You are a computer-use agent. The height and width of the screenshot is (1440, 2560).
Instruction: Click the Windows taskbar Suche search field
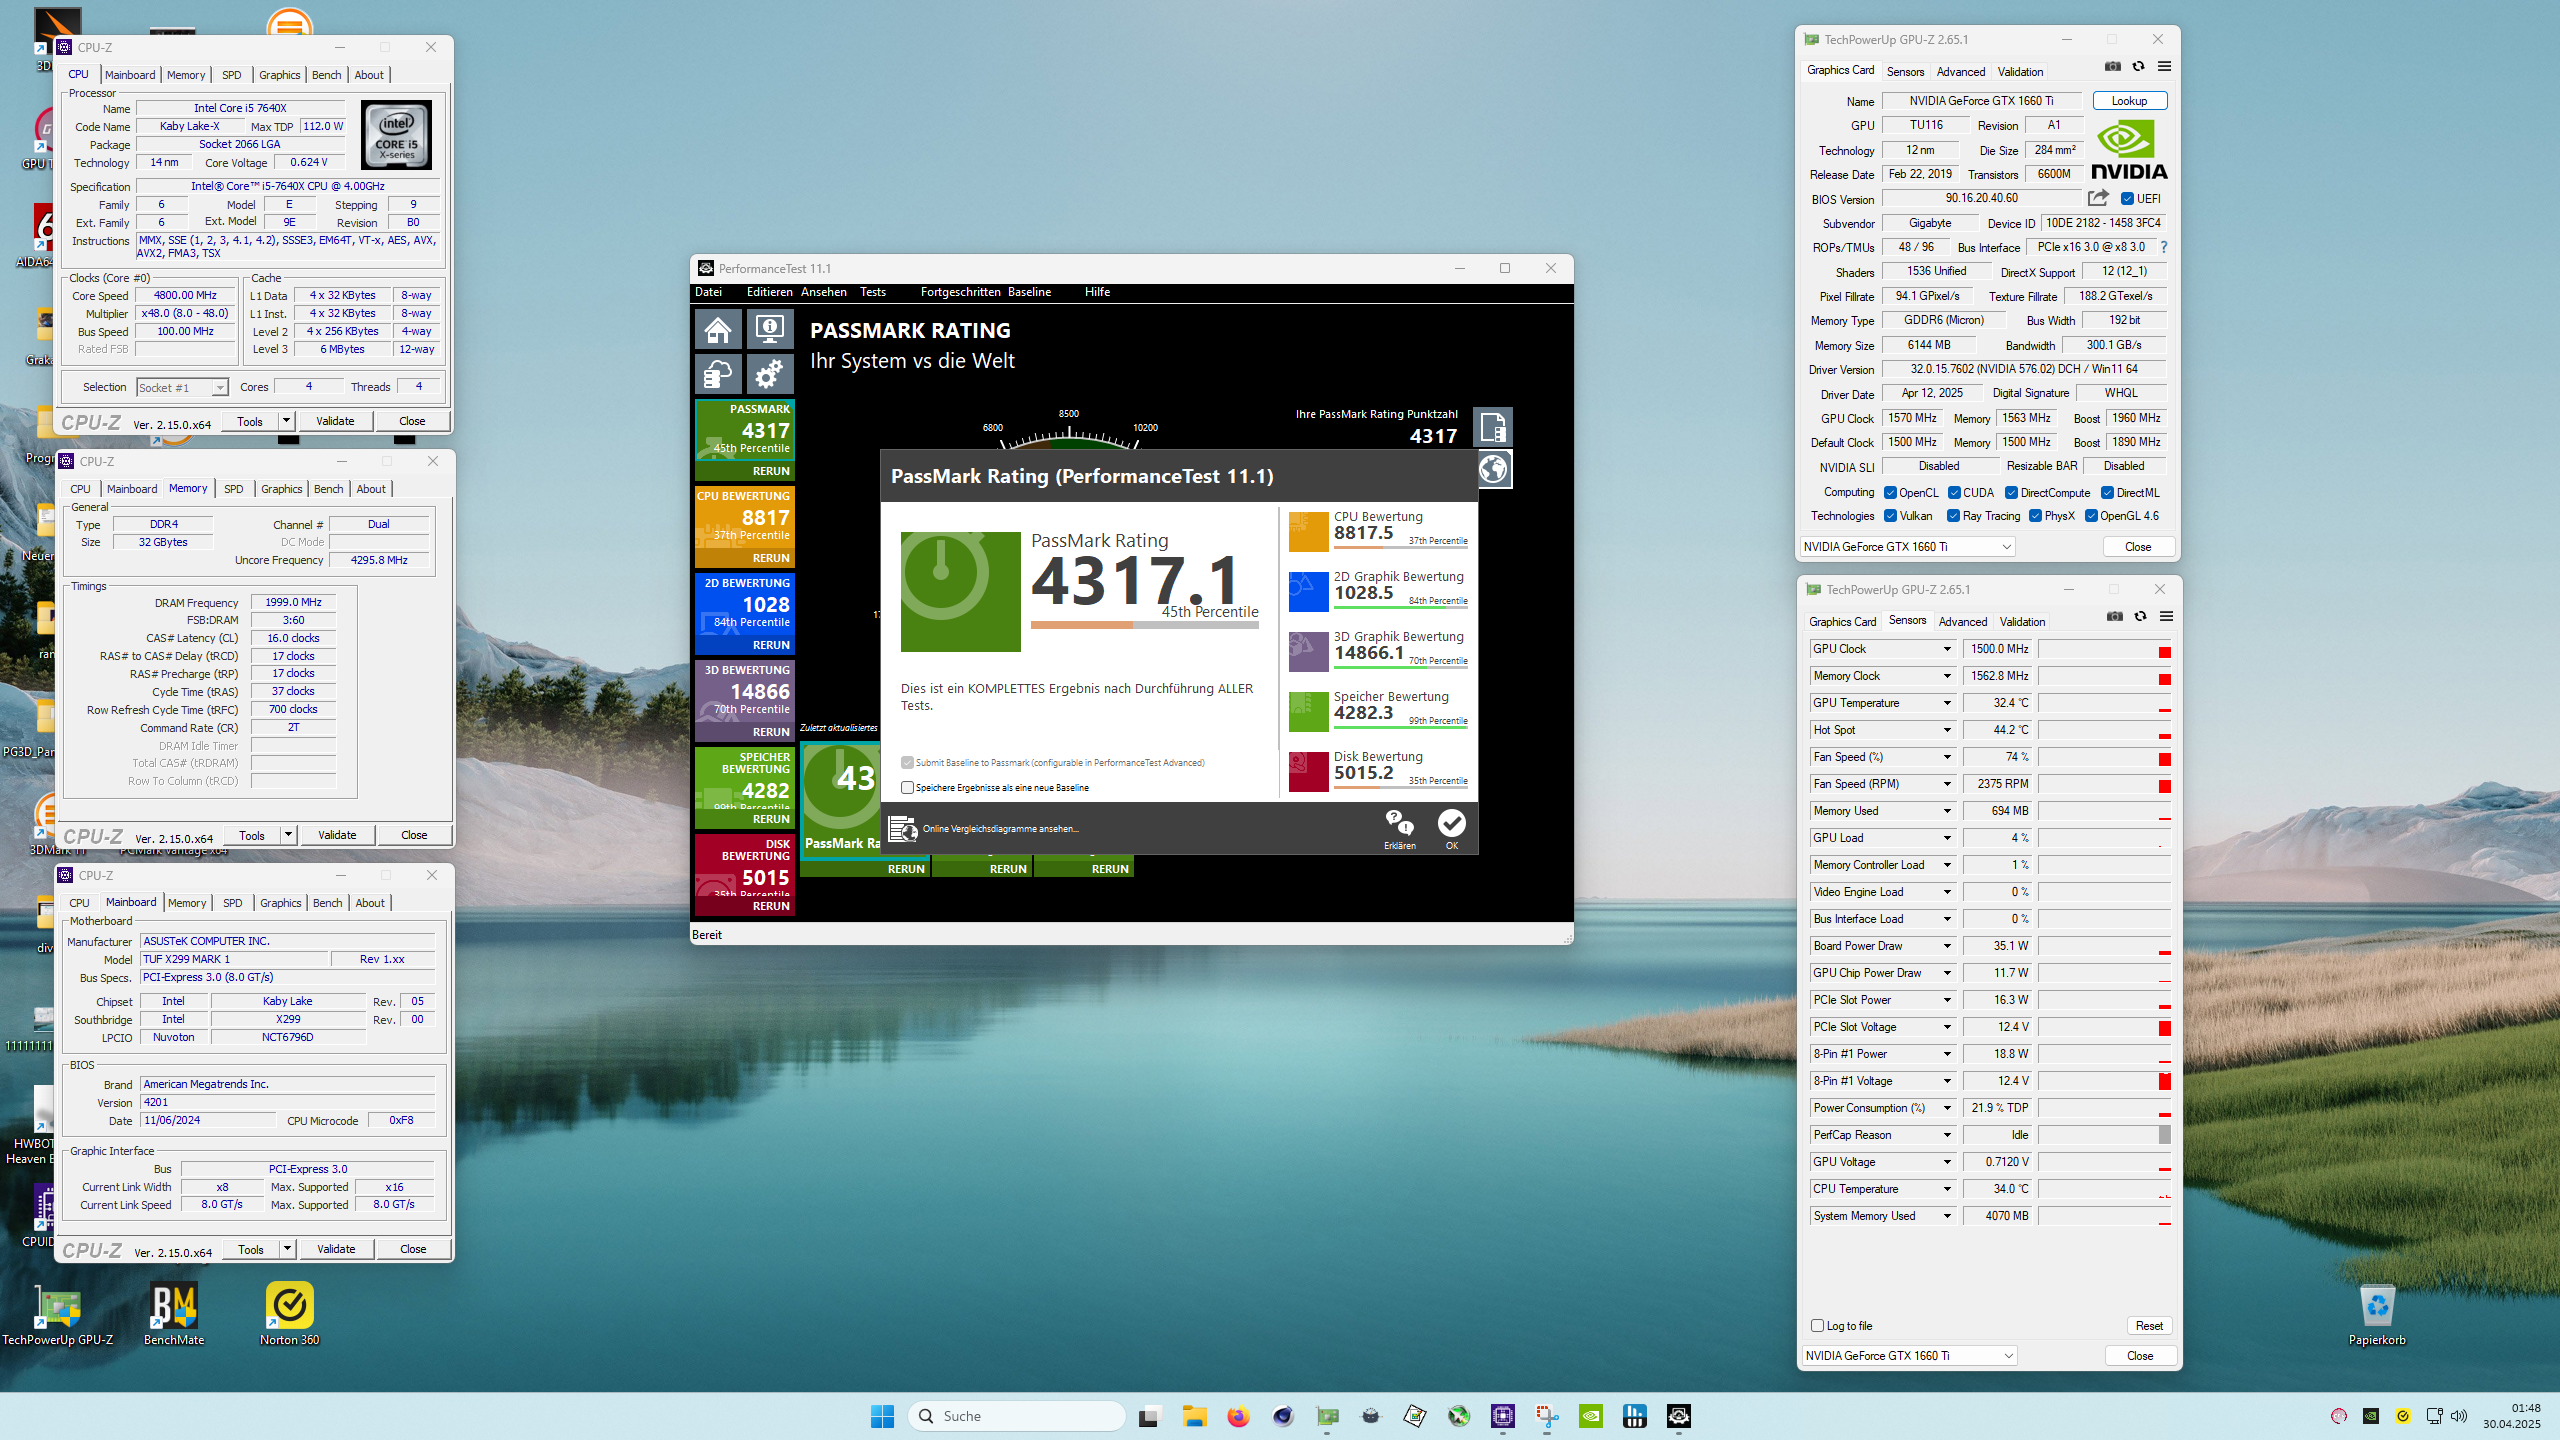(1016, 1416)
